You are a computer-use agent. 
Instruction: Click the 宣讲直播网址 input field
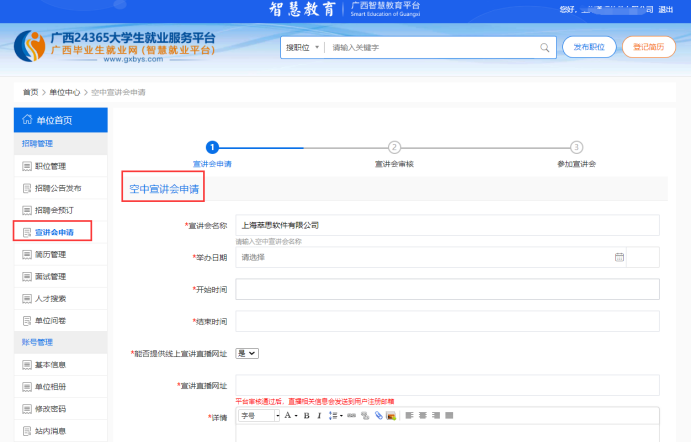[x=448, y=385]
